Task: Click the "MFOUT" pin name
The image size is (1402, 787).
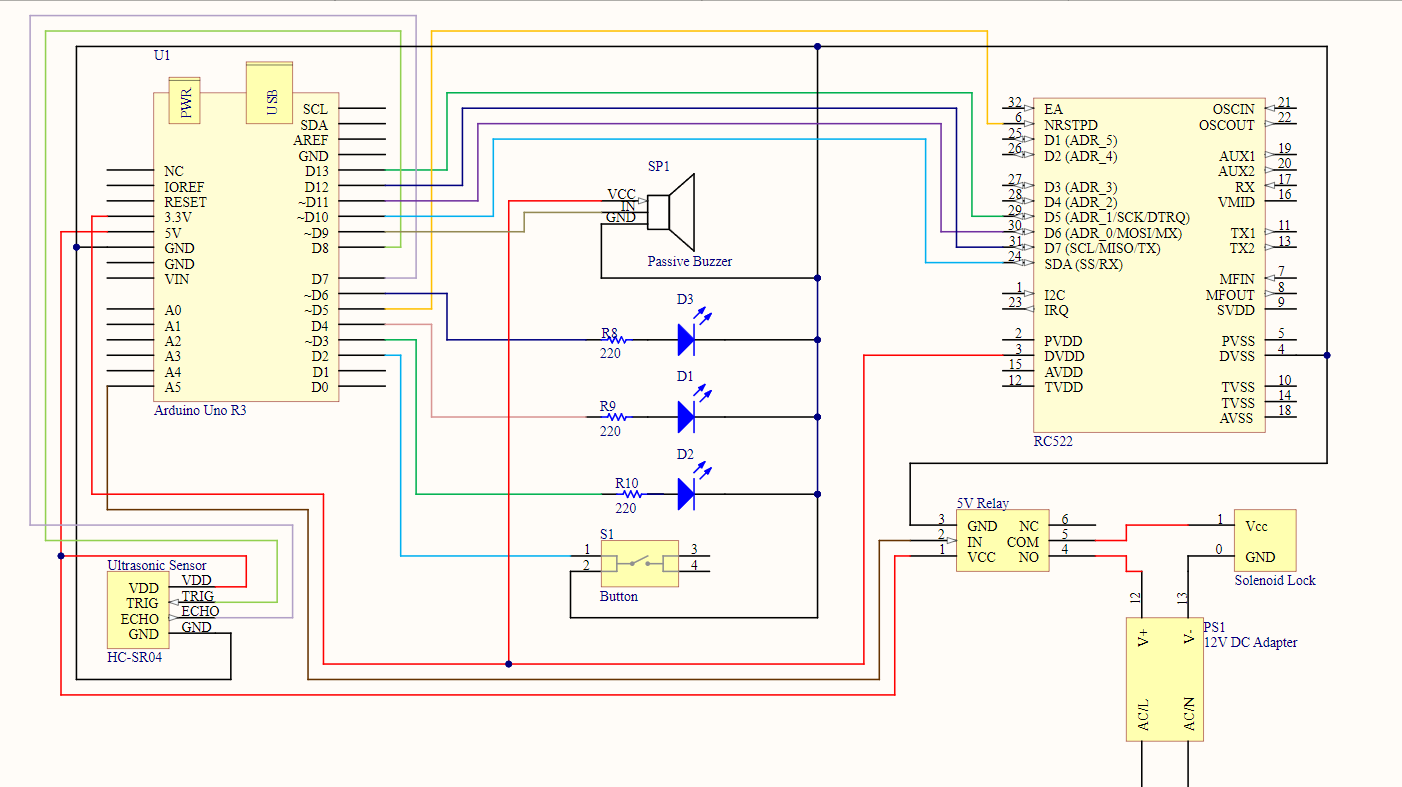Action: point(1230,295)
